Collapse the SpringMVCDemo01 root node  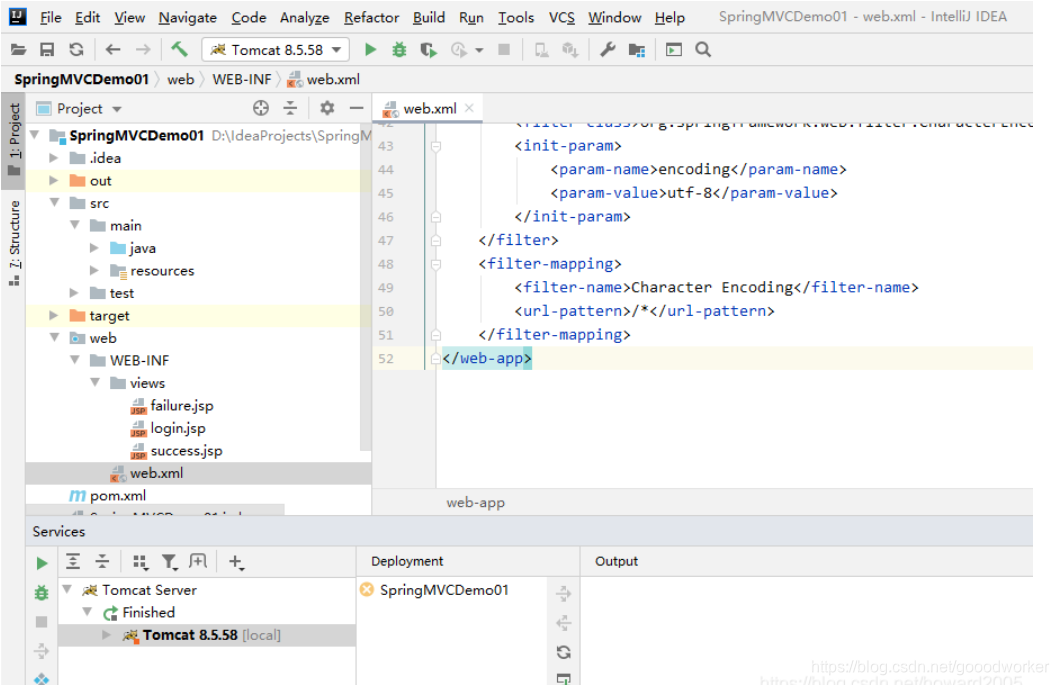(34, 134)
